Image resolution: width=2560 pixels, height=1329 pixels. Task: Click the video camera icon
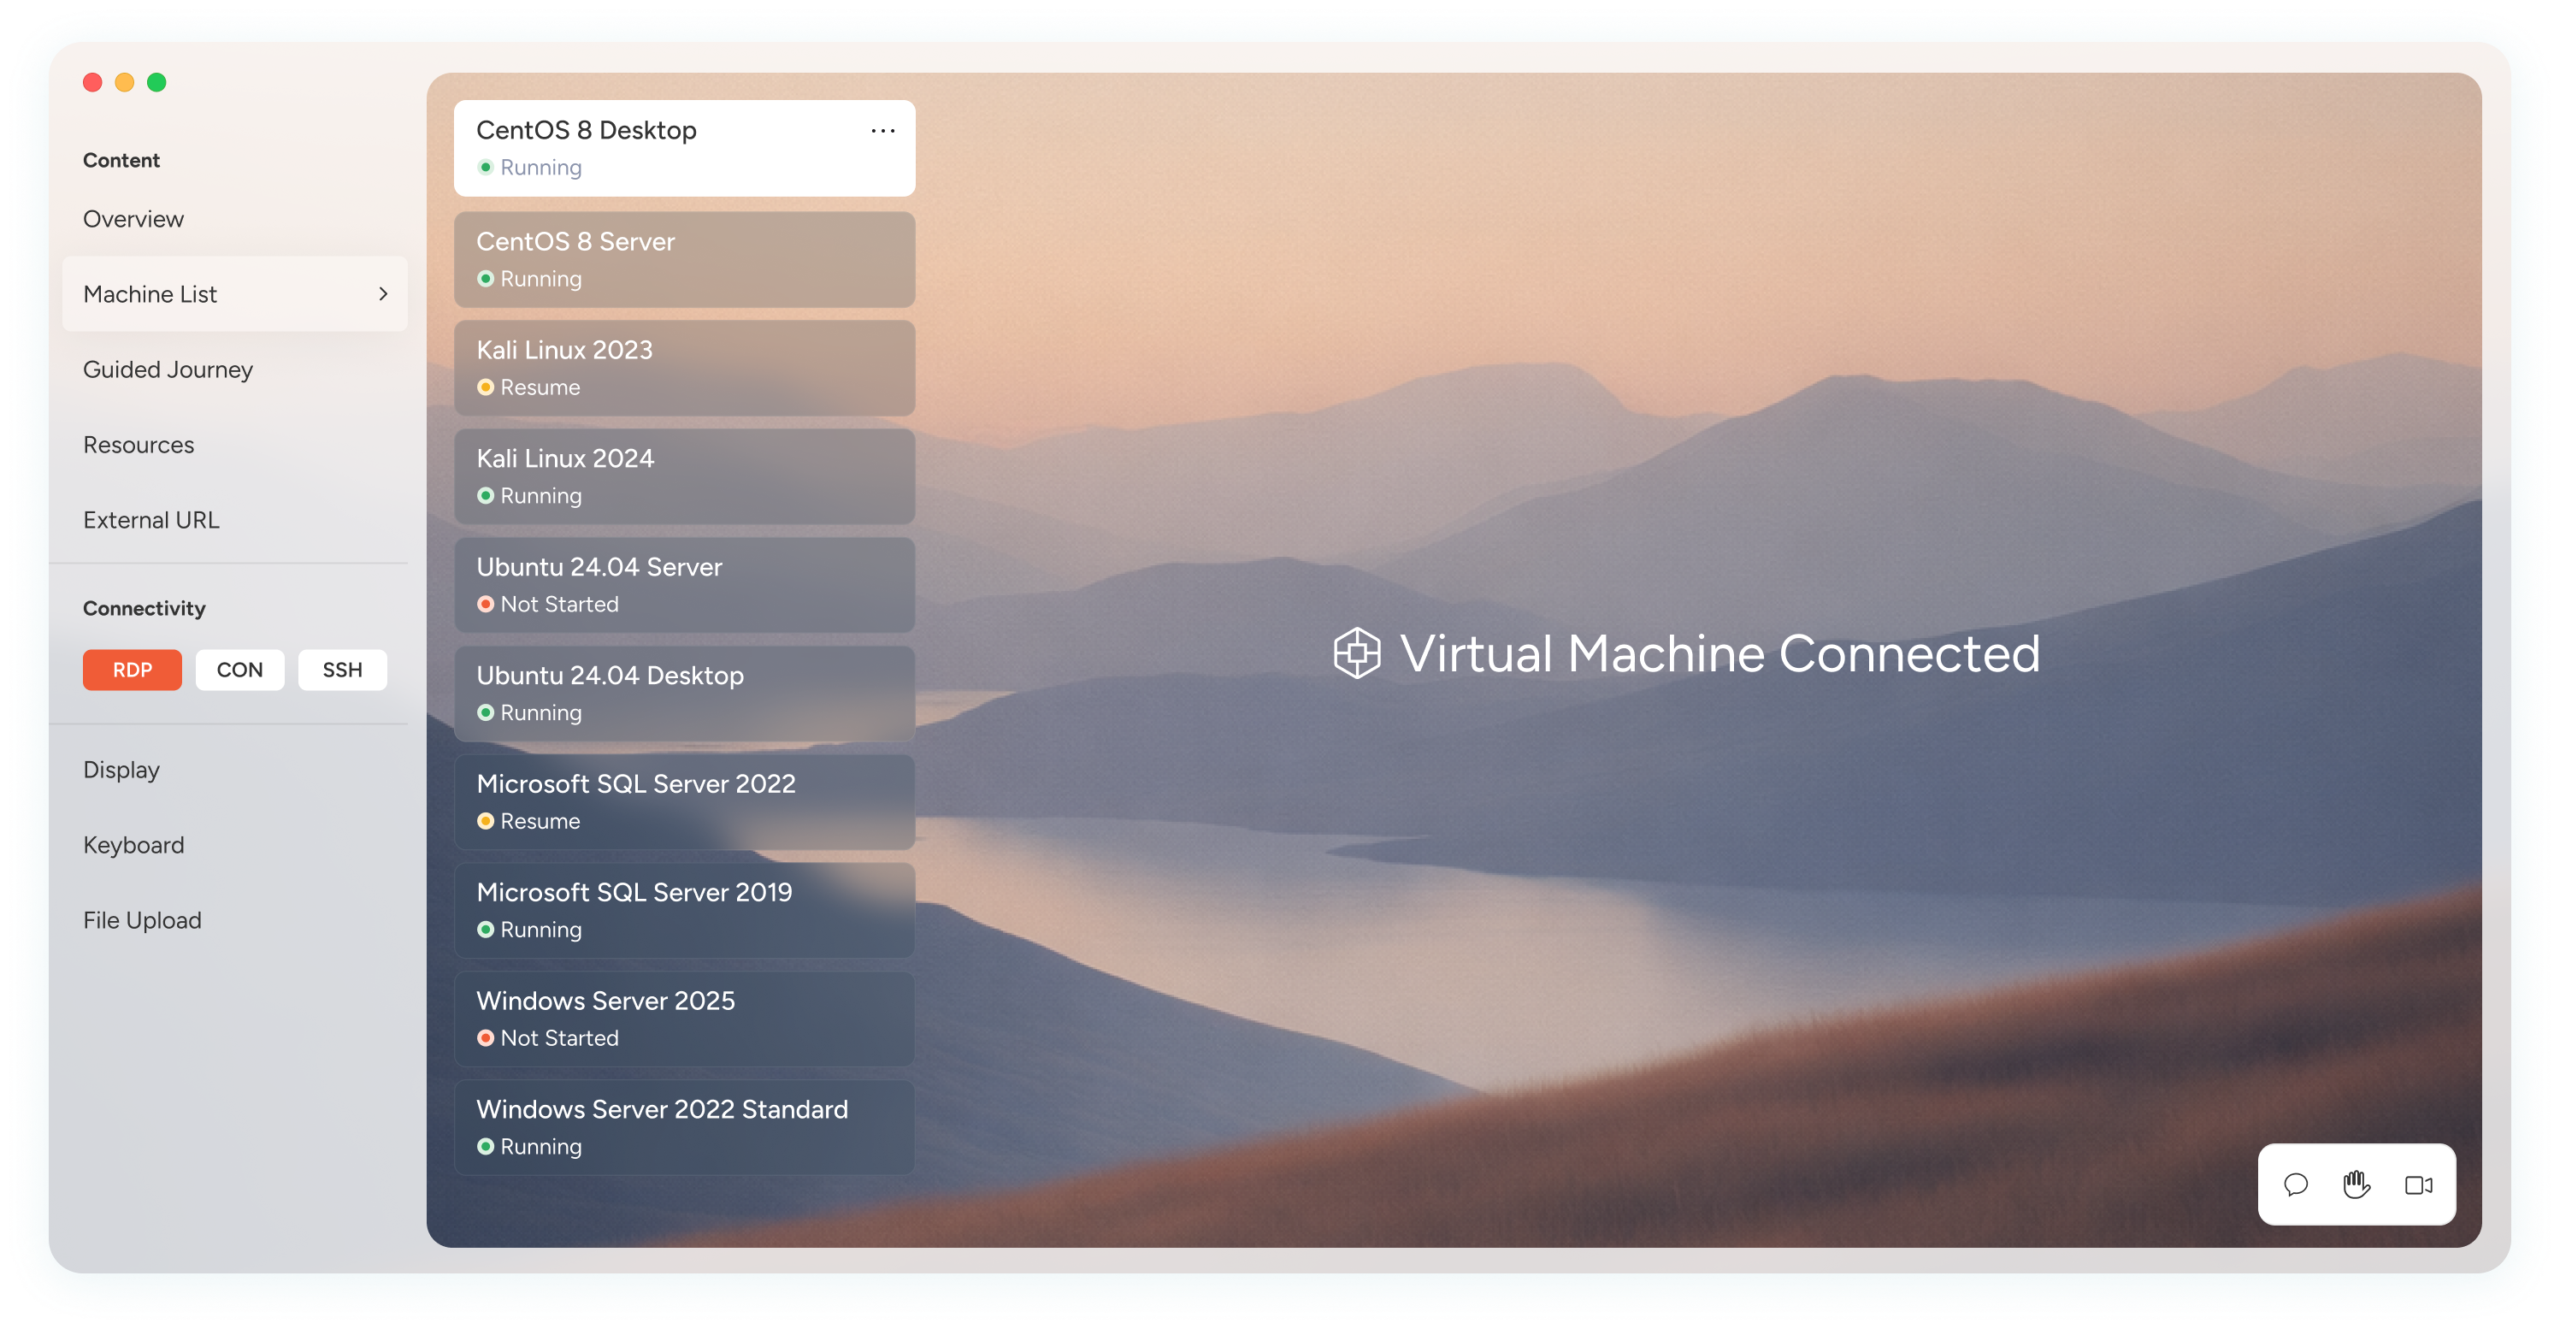2418,1185
